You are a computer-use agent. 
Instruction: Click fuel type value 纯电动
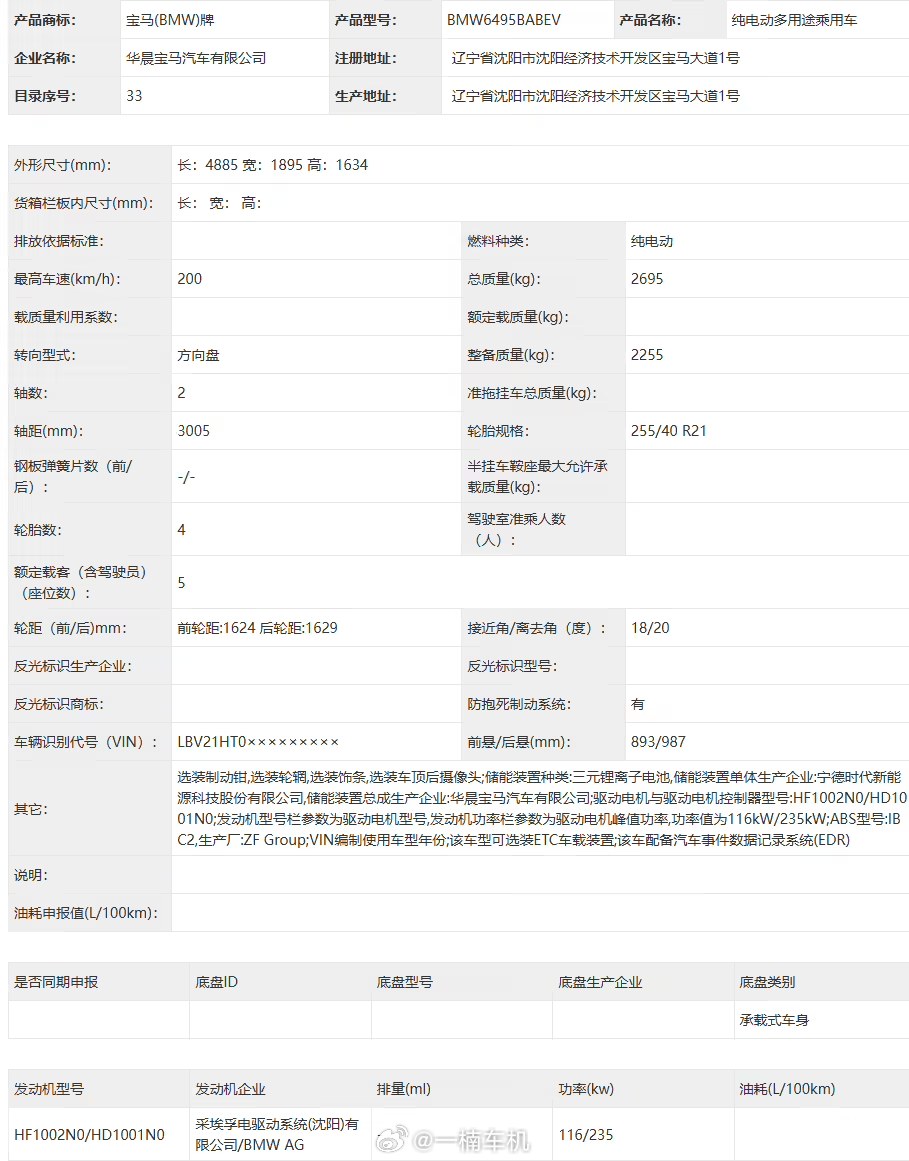click(x=651, y=241)
